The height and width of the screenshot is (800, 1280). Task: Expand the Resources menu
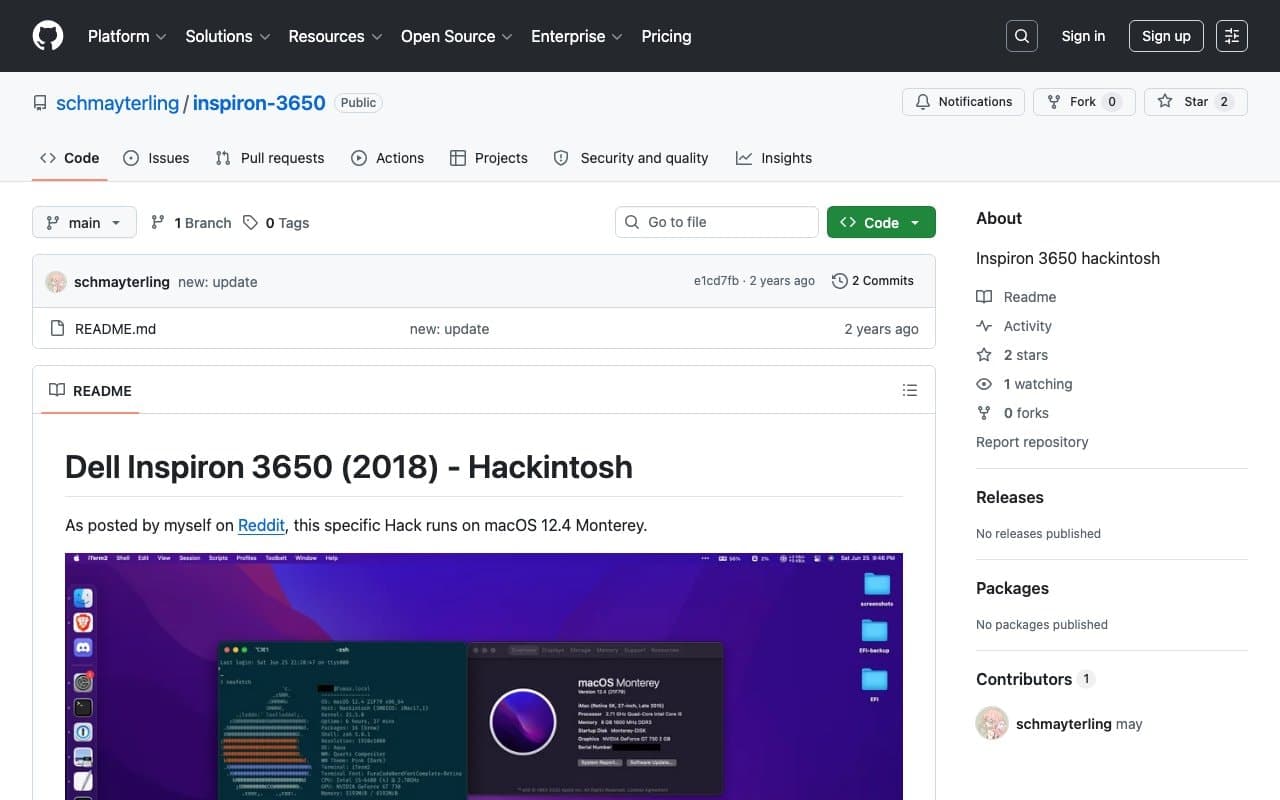point(335,36)
